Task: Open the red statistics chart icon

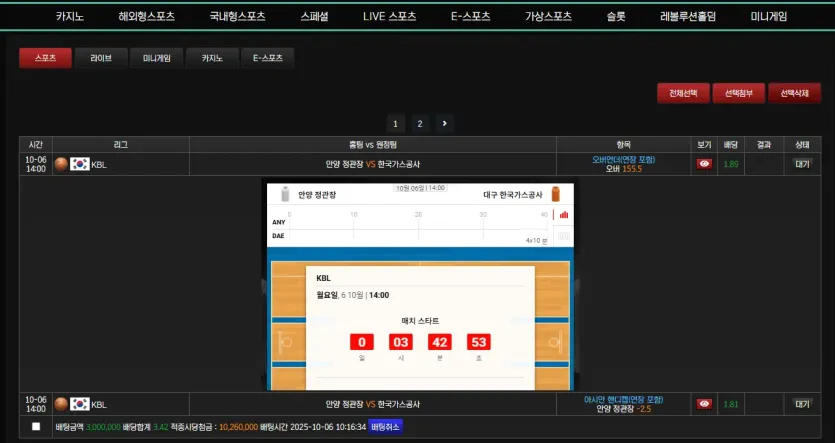Action: (564, 215)
